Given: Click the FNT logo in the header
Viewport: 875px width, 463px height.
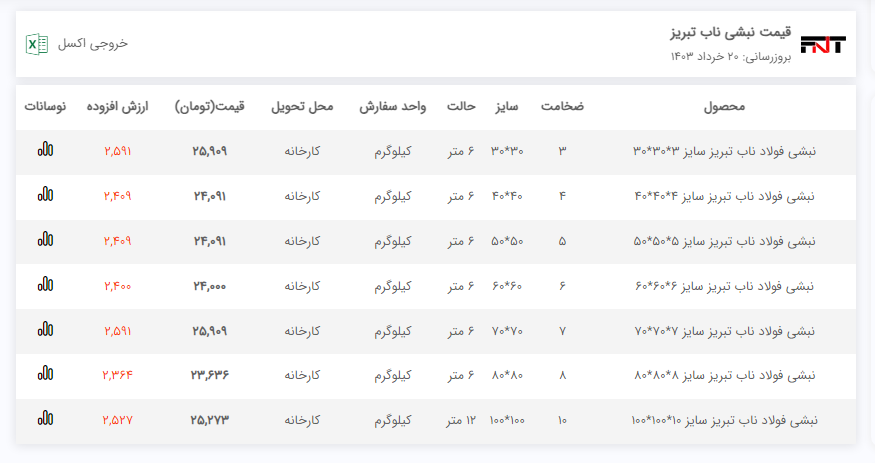Looking at the screenshot, I should coord(823,44).
